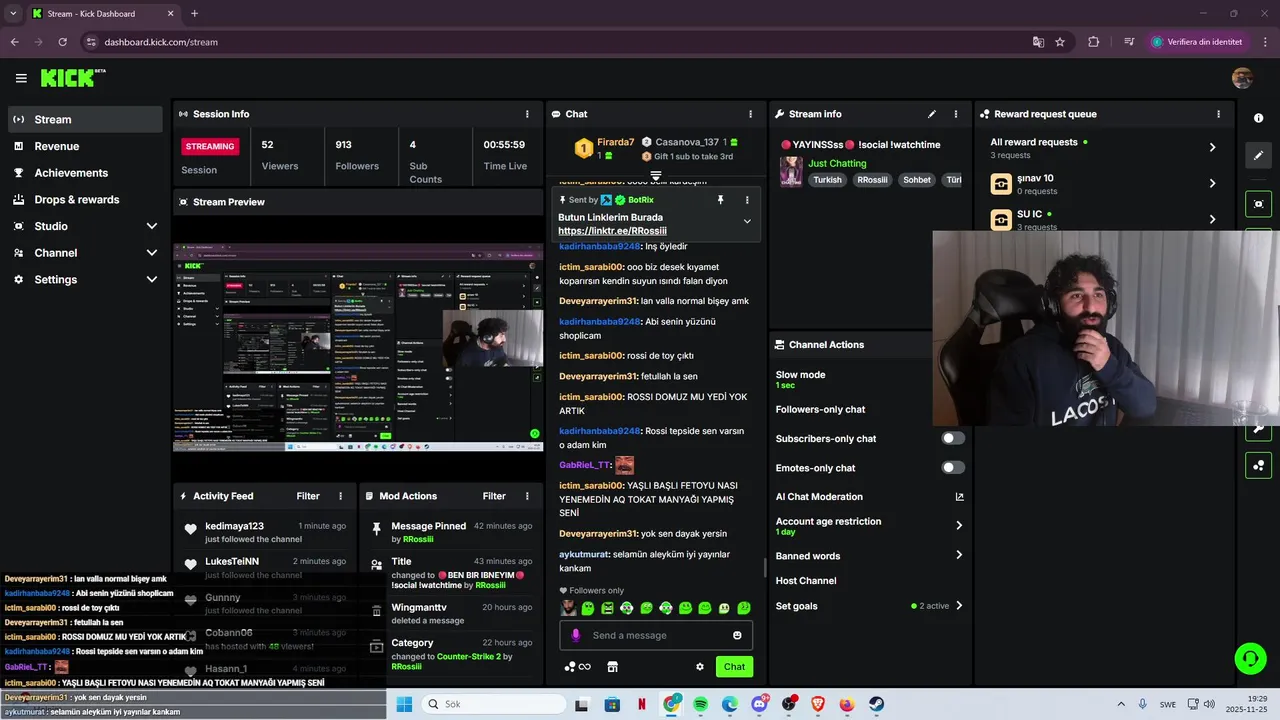Open şınav 10 reward requests arrow
The width and height of the screenshot is (1280, 720).
[1212, 183]
